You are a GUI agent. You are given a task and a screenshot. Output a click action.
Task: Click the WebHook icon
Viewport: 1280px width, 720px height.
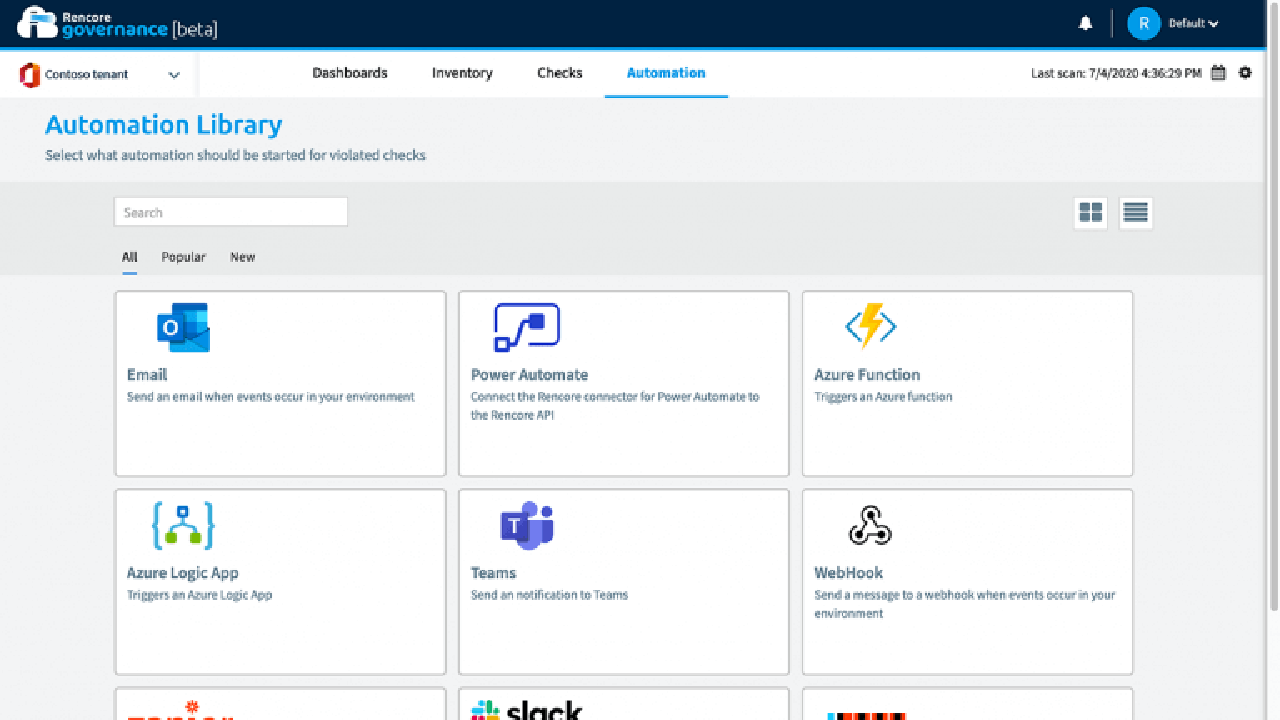(869, 526)
